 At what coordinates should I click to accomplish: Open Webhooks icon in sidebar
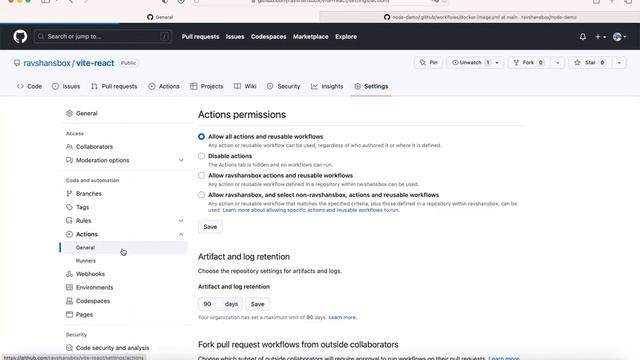[x=69, y=274]
